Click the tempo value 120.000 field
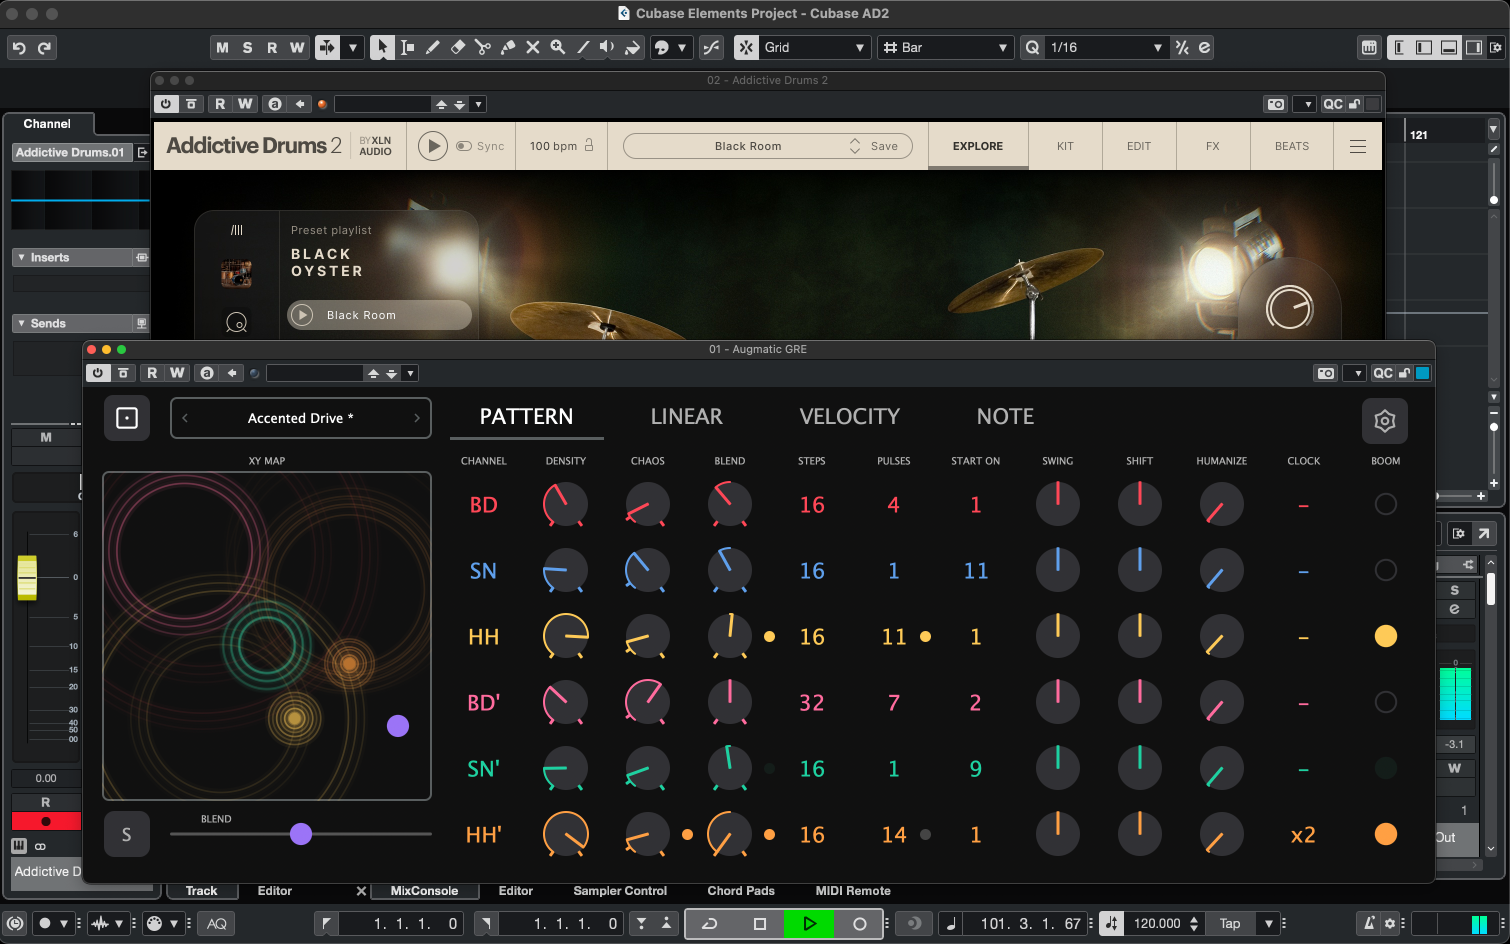 click(x=1158, y=923)
